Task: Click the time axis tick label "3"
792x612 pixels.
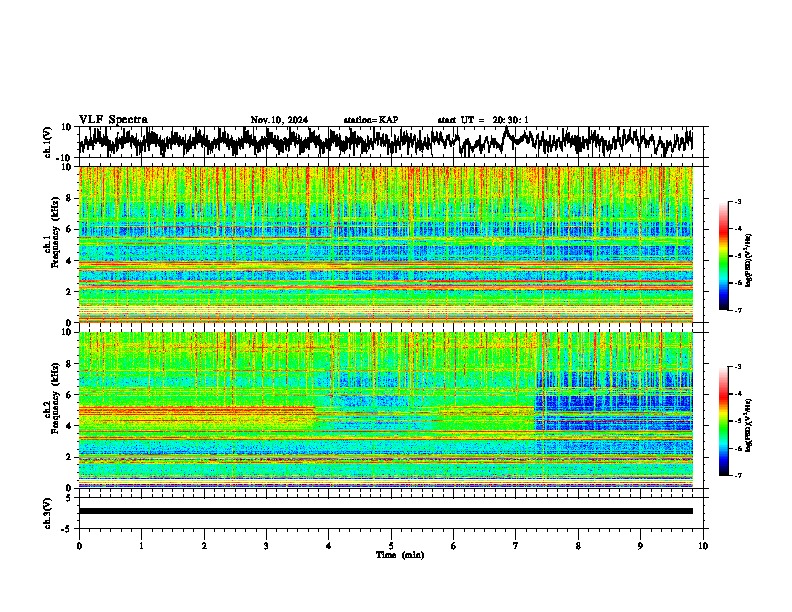Action: 266,546
